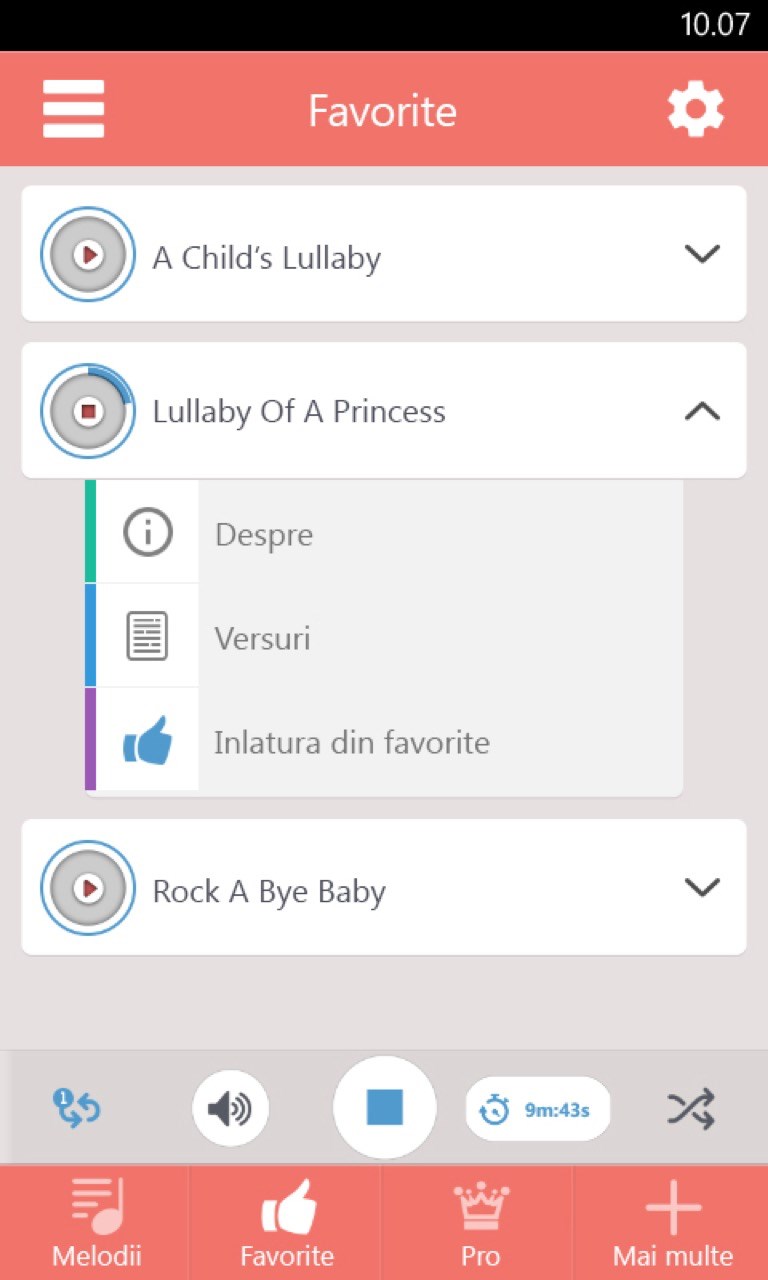The height and width of the screenshot is (1280, 768).
Task: Open settings via the gear icon
Action: [x=695, y=109]
